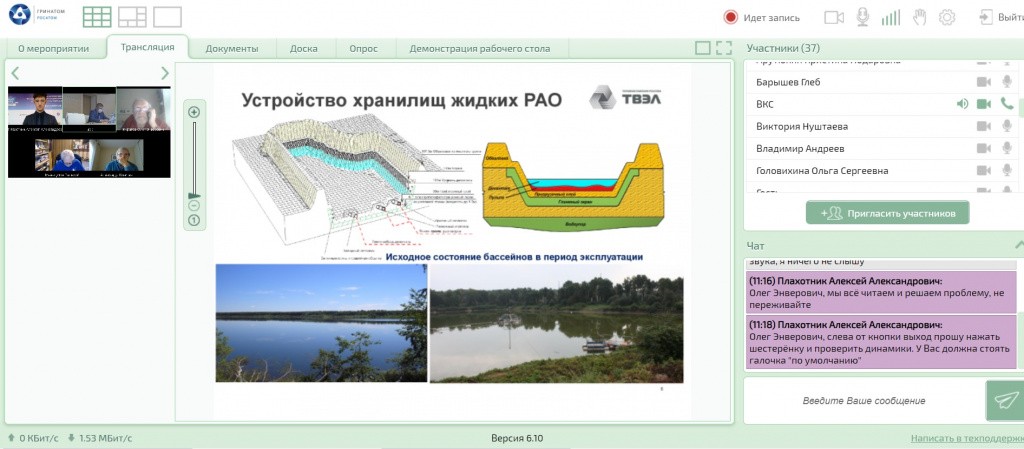Switch to the Трансляция tab

tap(148, 47)
